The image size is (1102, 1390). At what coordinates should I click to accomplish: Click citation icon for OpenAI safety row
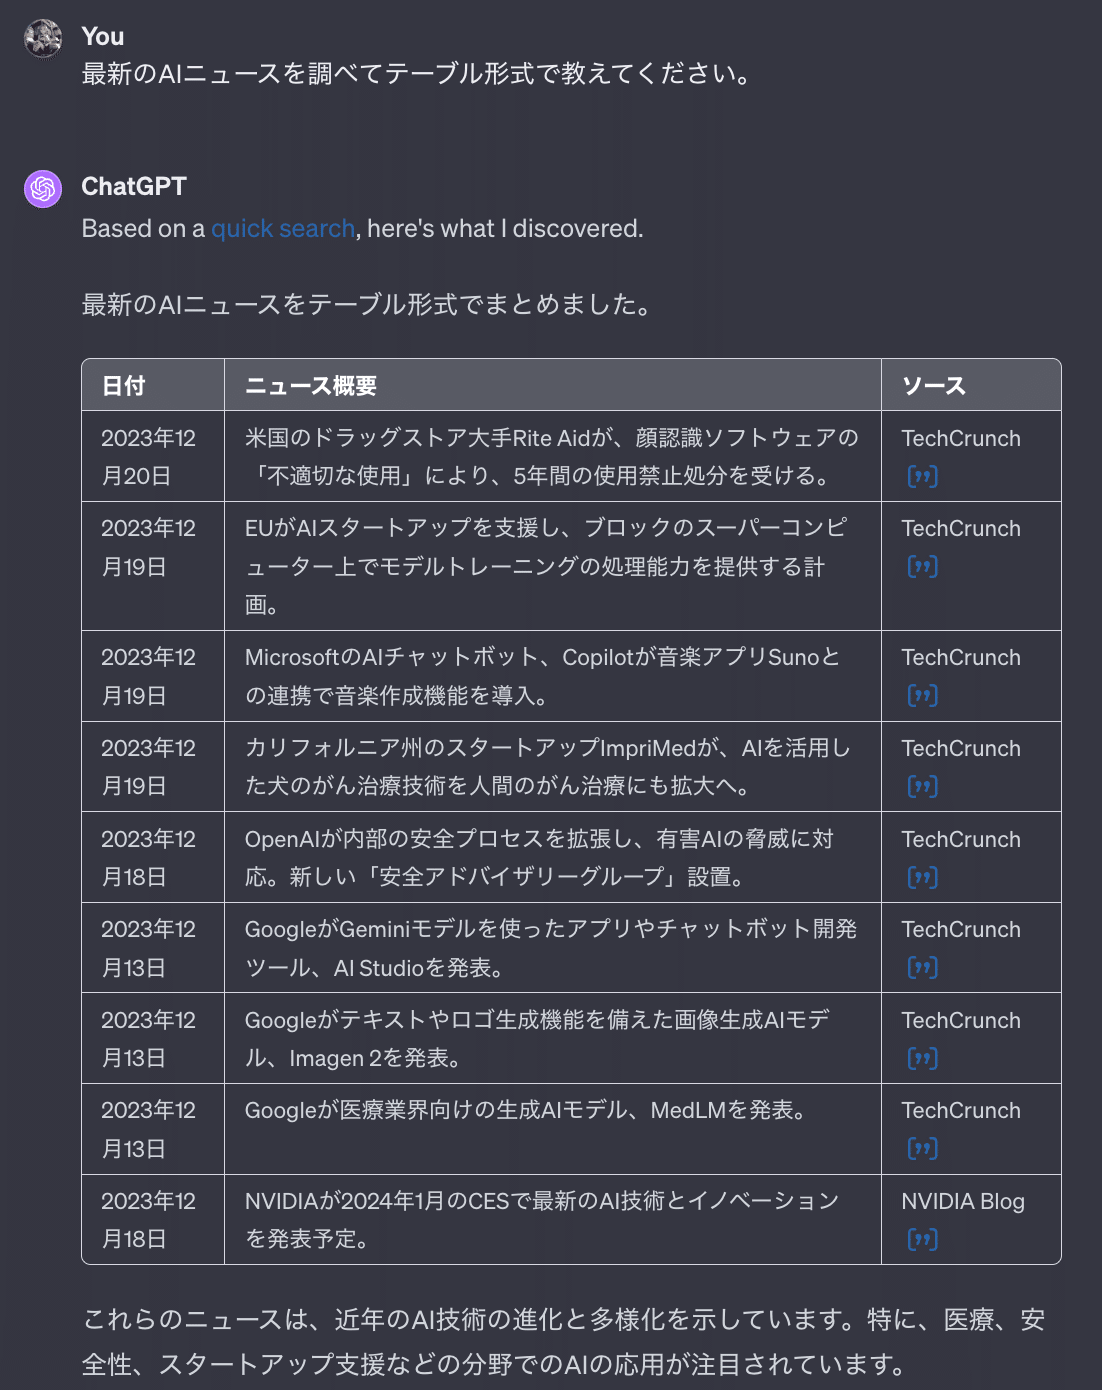(x=922, y=877)
